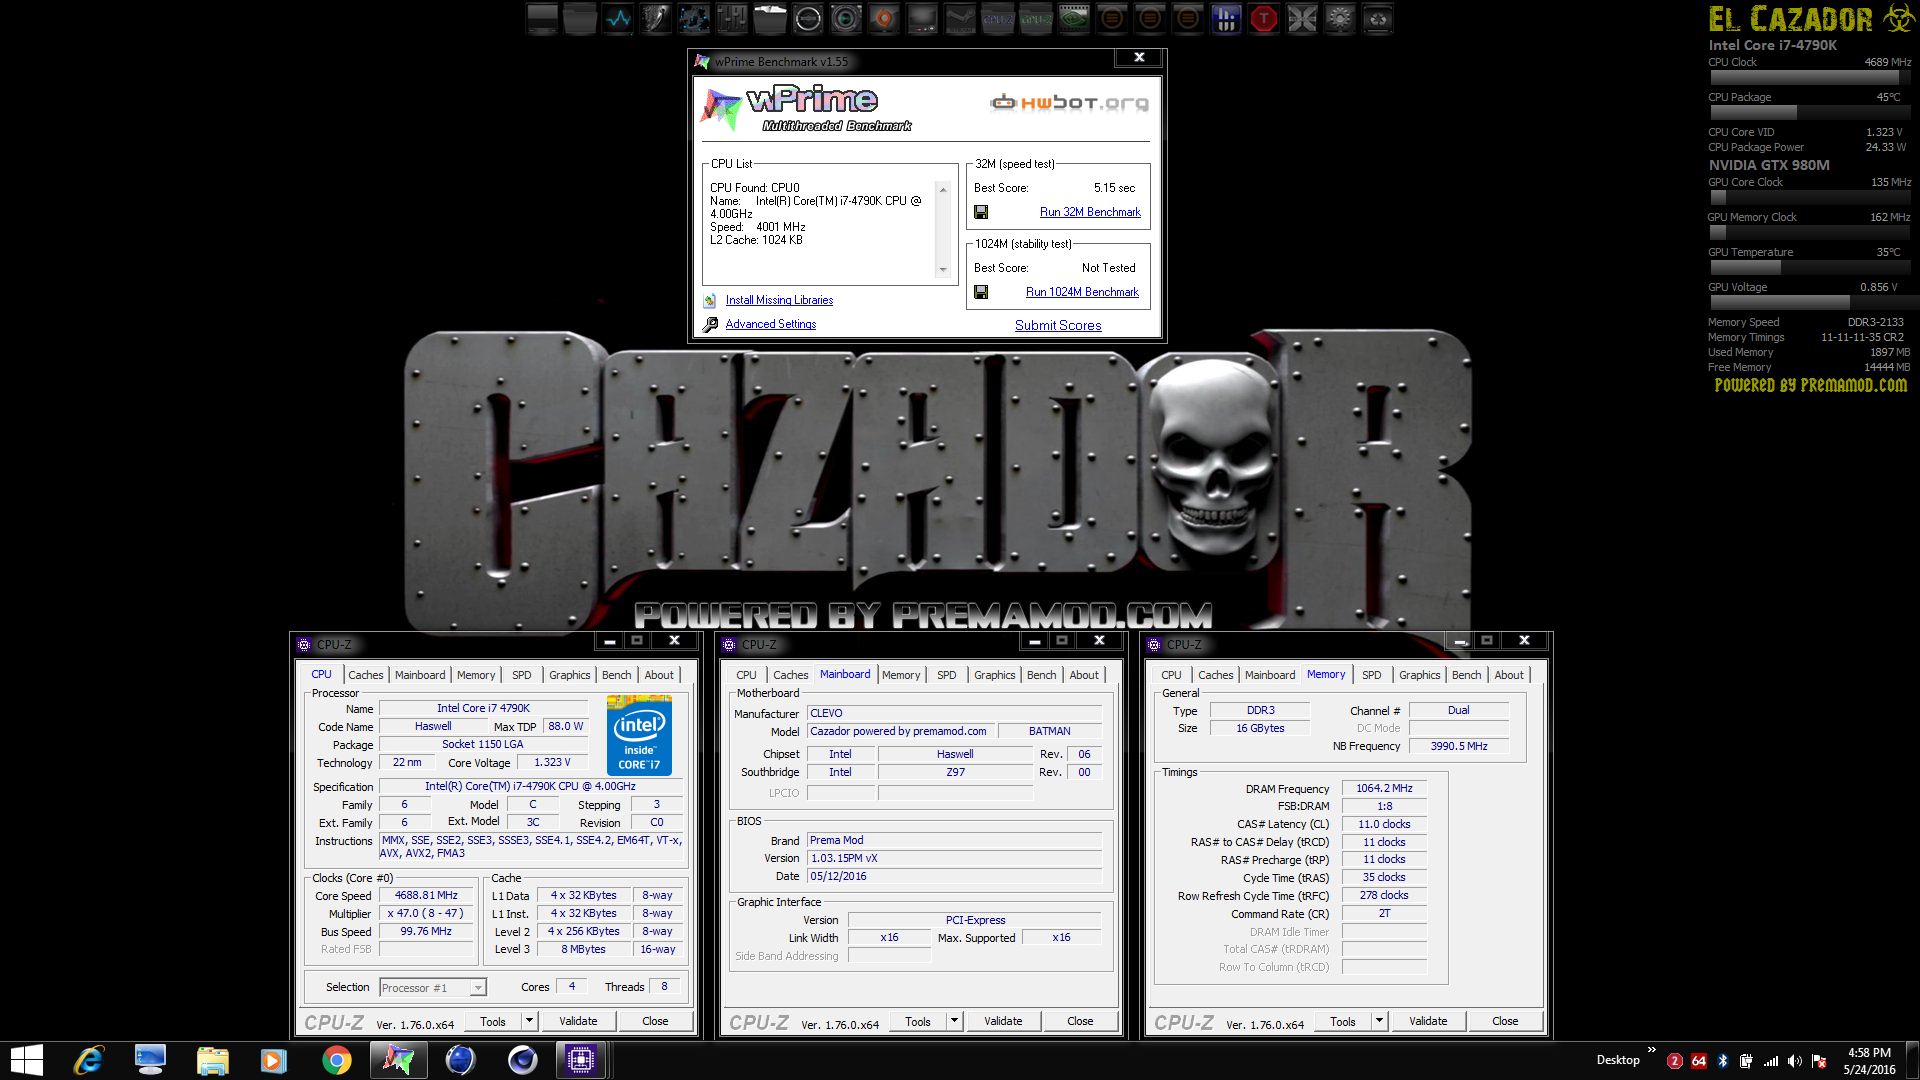Click the GPU Temperature bar in the sidebar

(1809, 268)
